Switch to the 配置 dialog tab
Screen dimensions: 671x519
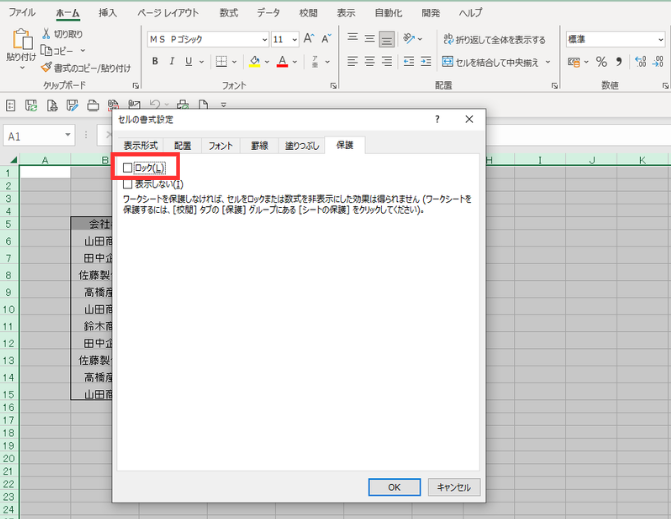click(x=182, y=145)
